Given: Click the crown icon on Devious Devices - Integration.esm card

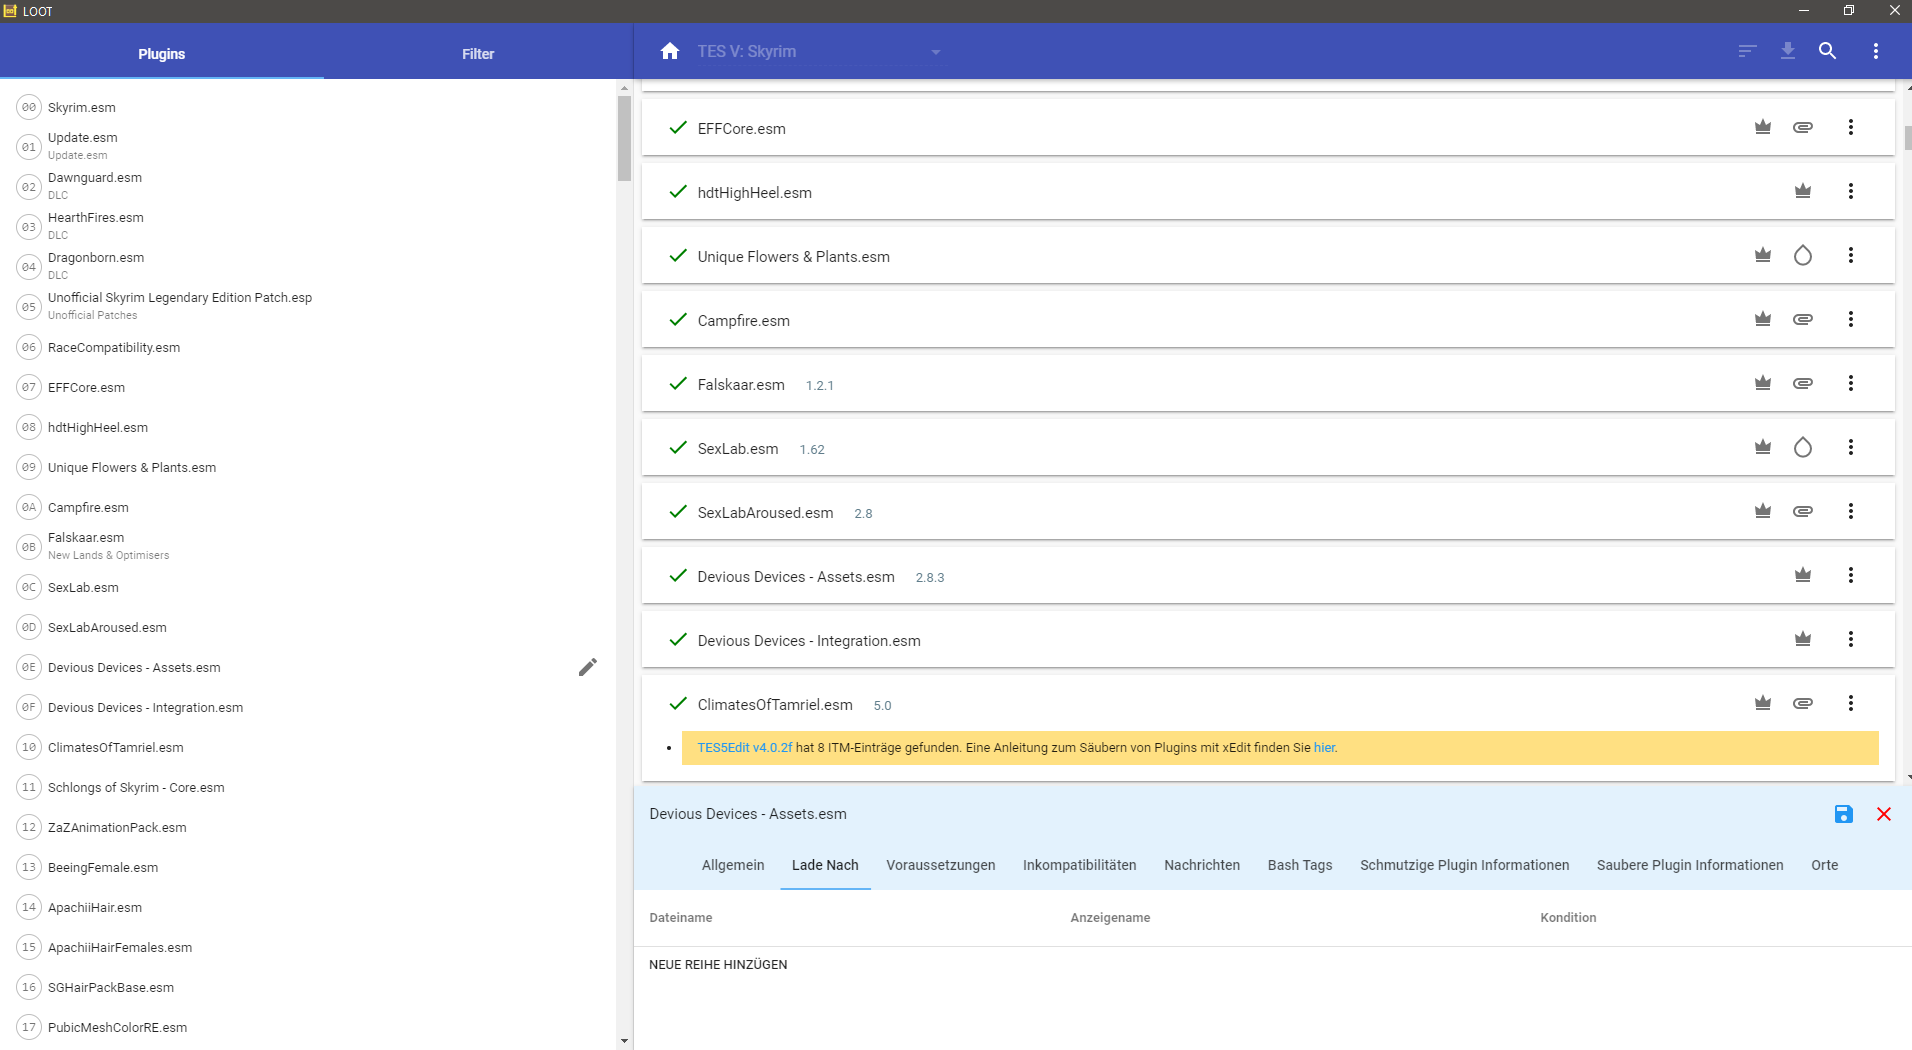Looking at the screenshot, I should 1803,639.
